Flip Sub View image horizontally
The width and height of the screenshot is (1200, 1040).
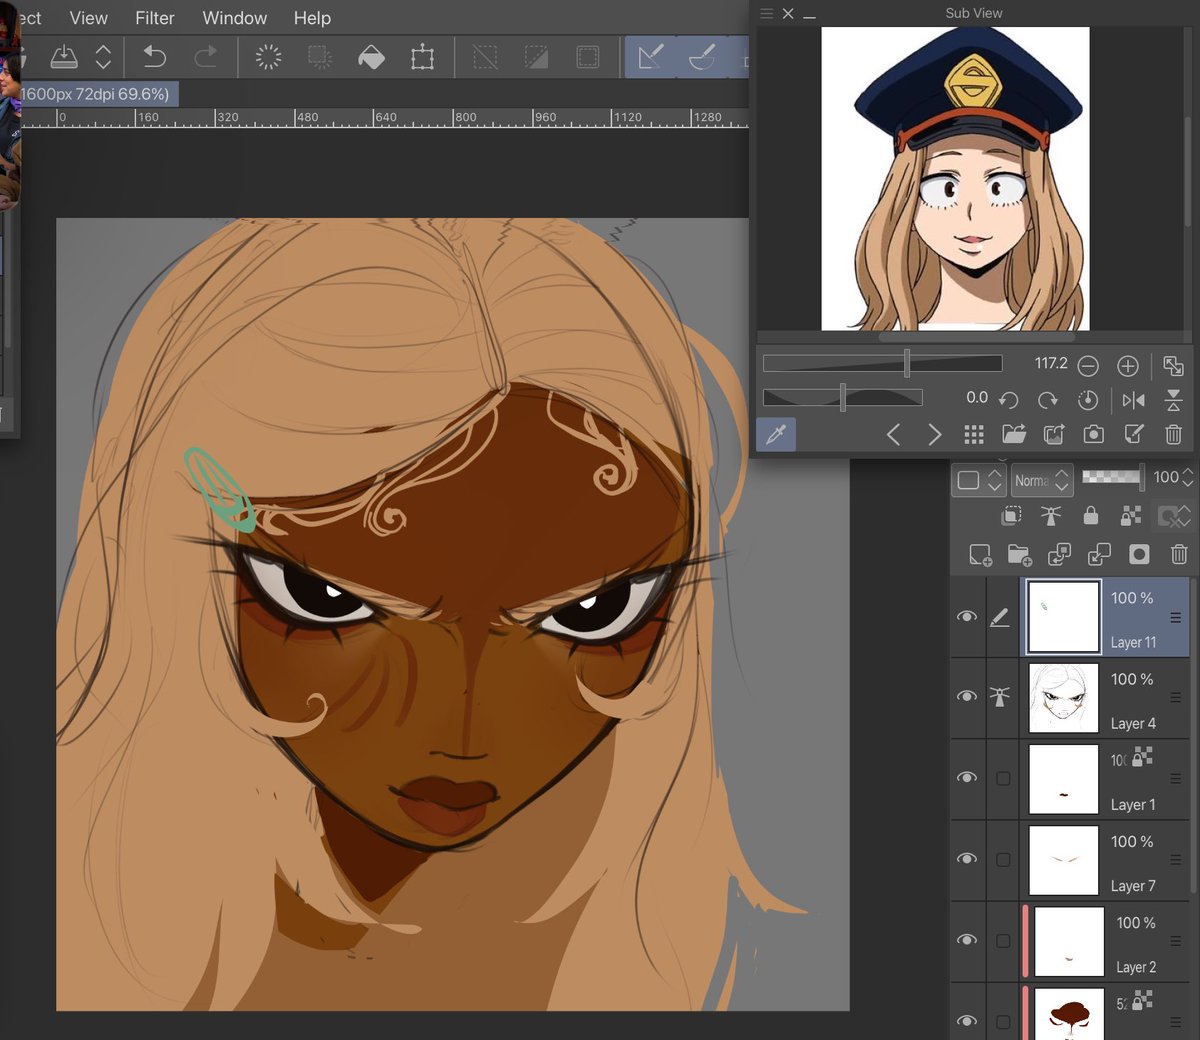click(1133, 400)
